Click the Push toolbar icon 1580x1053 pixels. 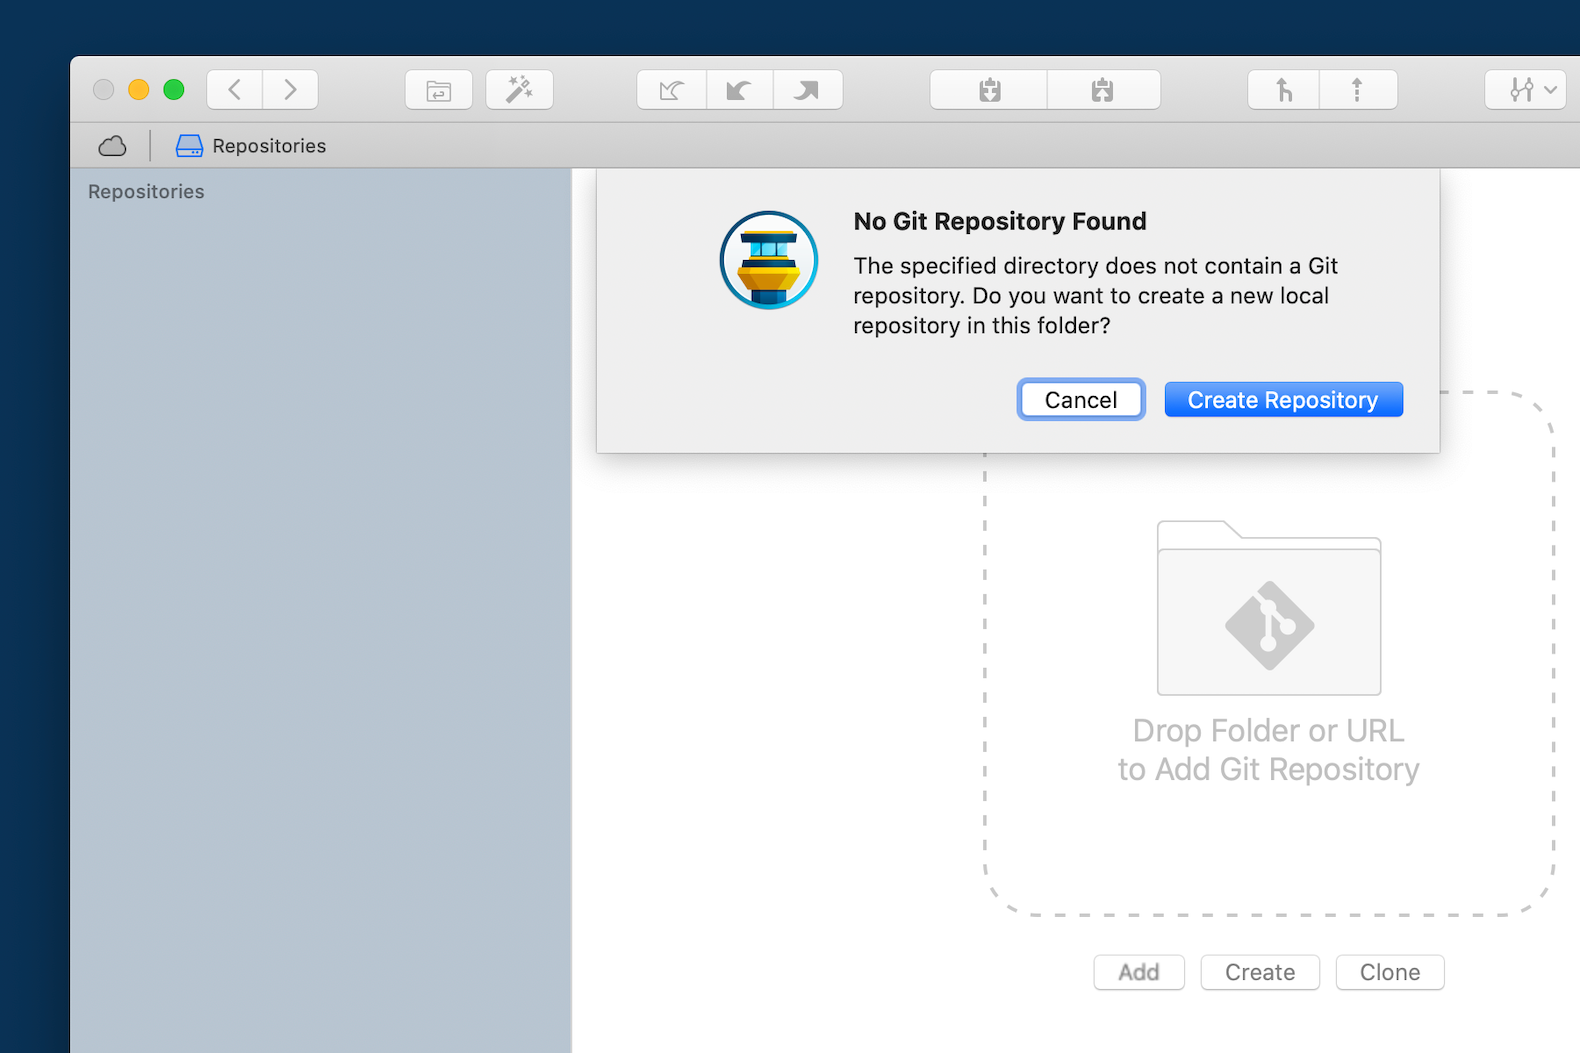click(807, 90)
